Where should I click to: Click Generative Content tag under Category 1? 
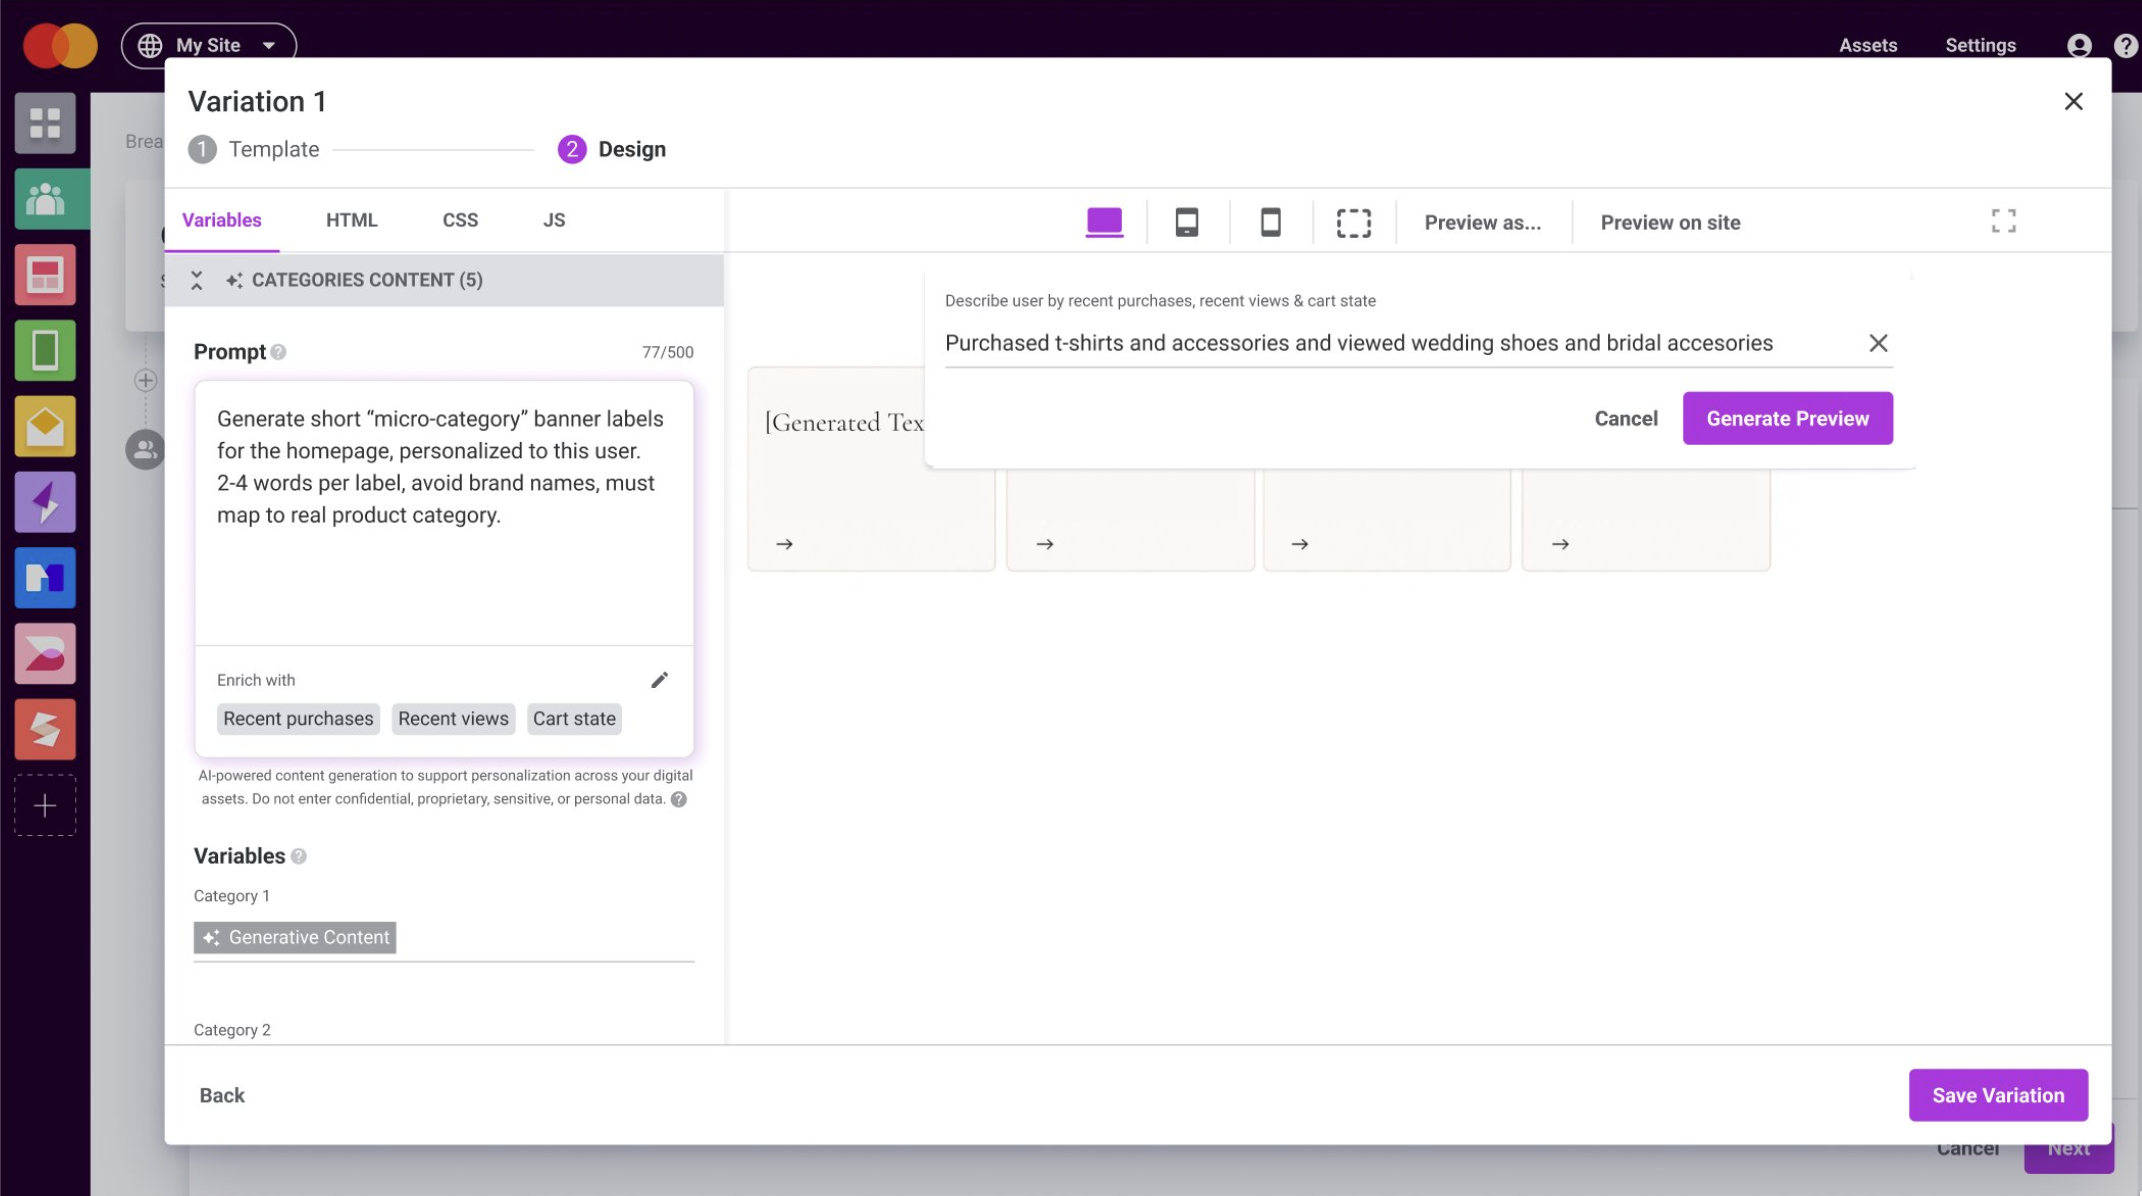[x=295, y=937]
